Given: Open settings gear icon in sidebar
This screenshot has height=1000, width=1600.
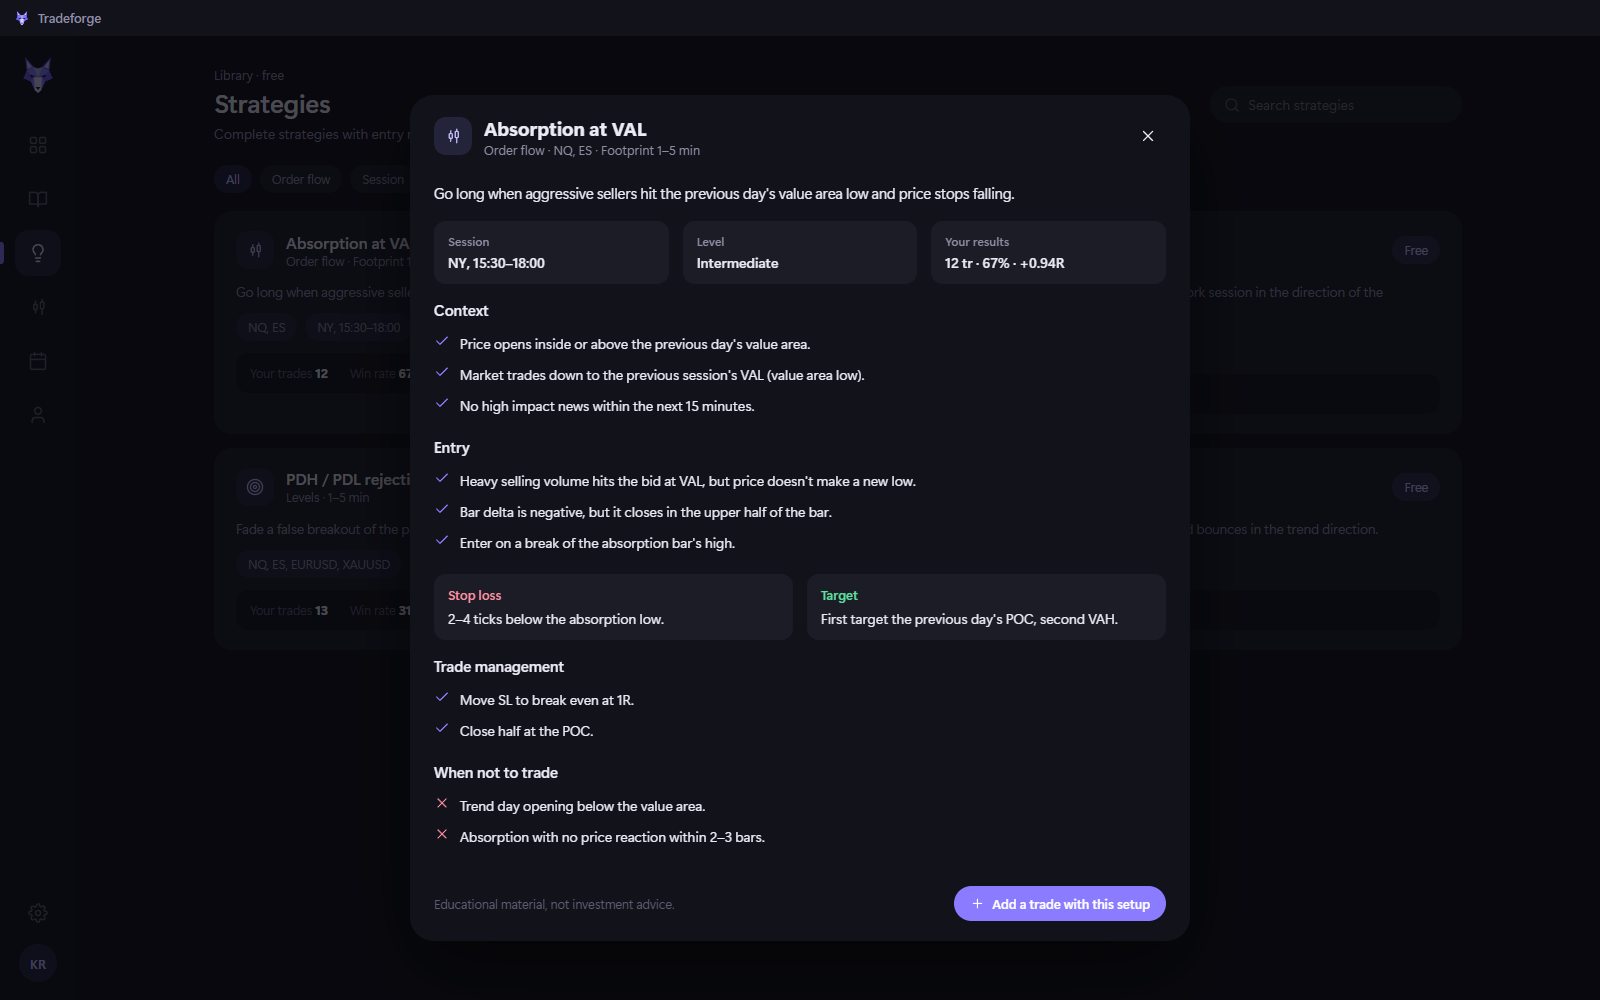Looking at the screenshot, I should point(38,913).
